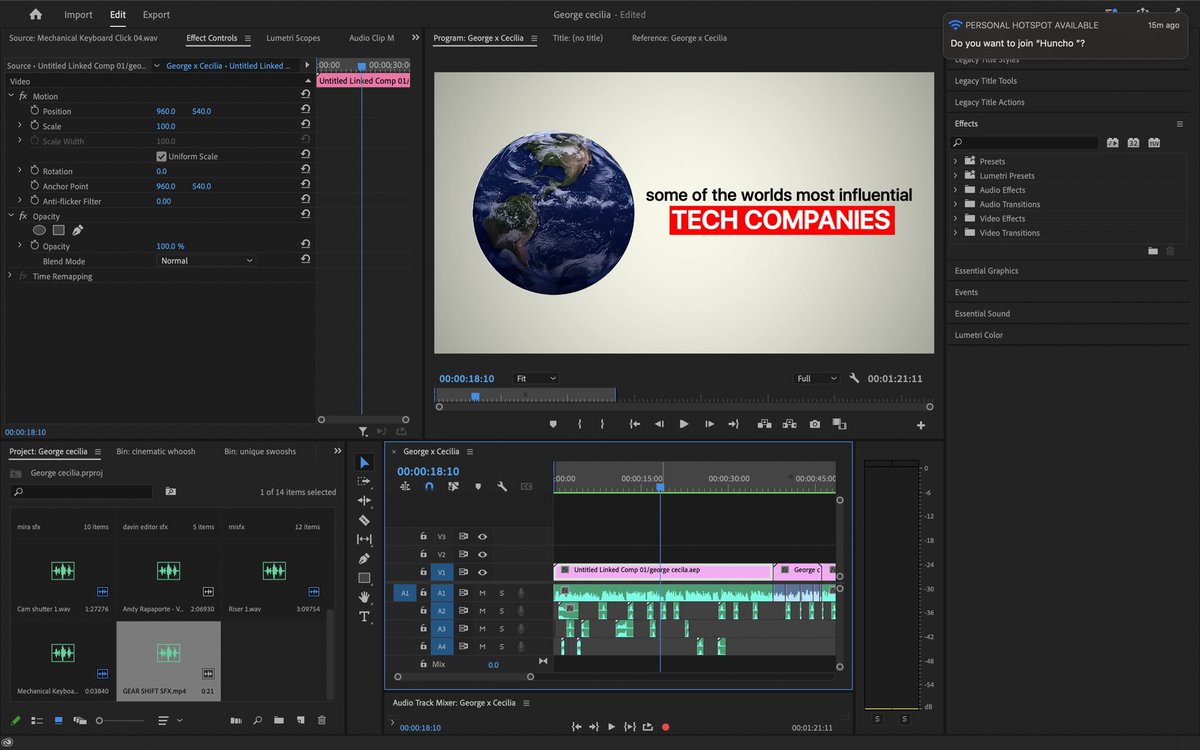
Task: Select the Pen tool in timeline toolbar
Action: point(364,558)
